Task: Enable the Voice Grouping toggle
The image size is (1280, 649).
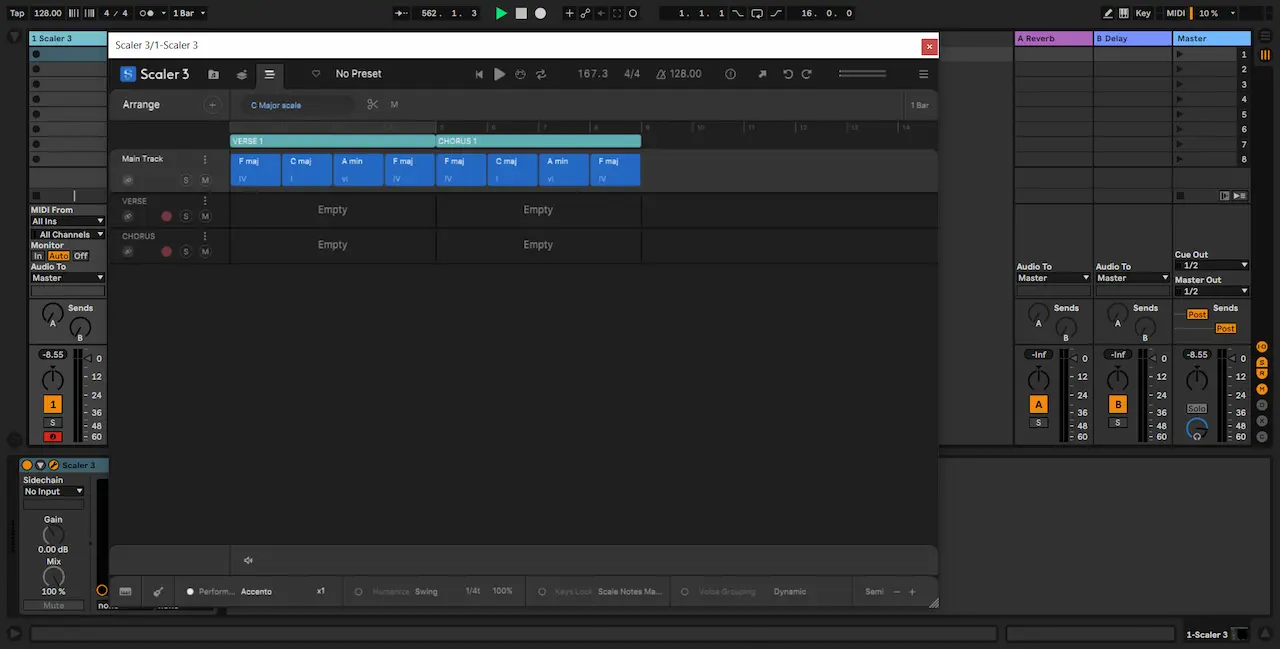Action: (685, 591)
